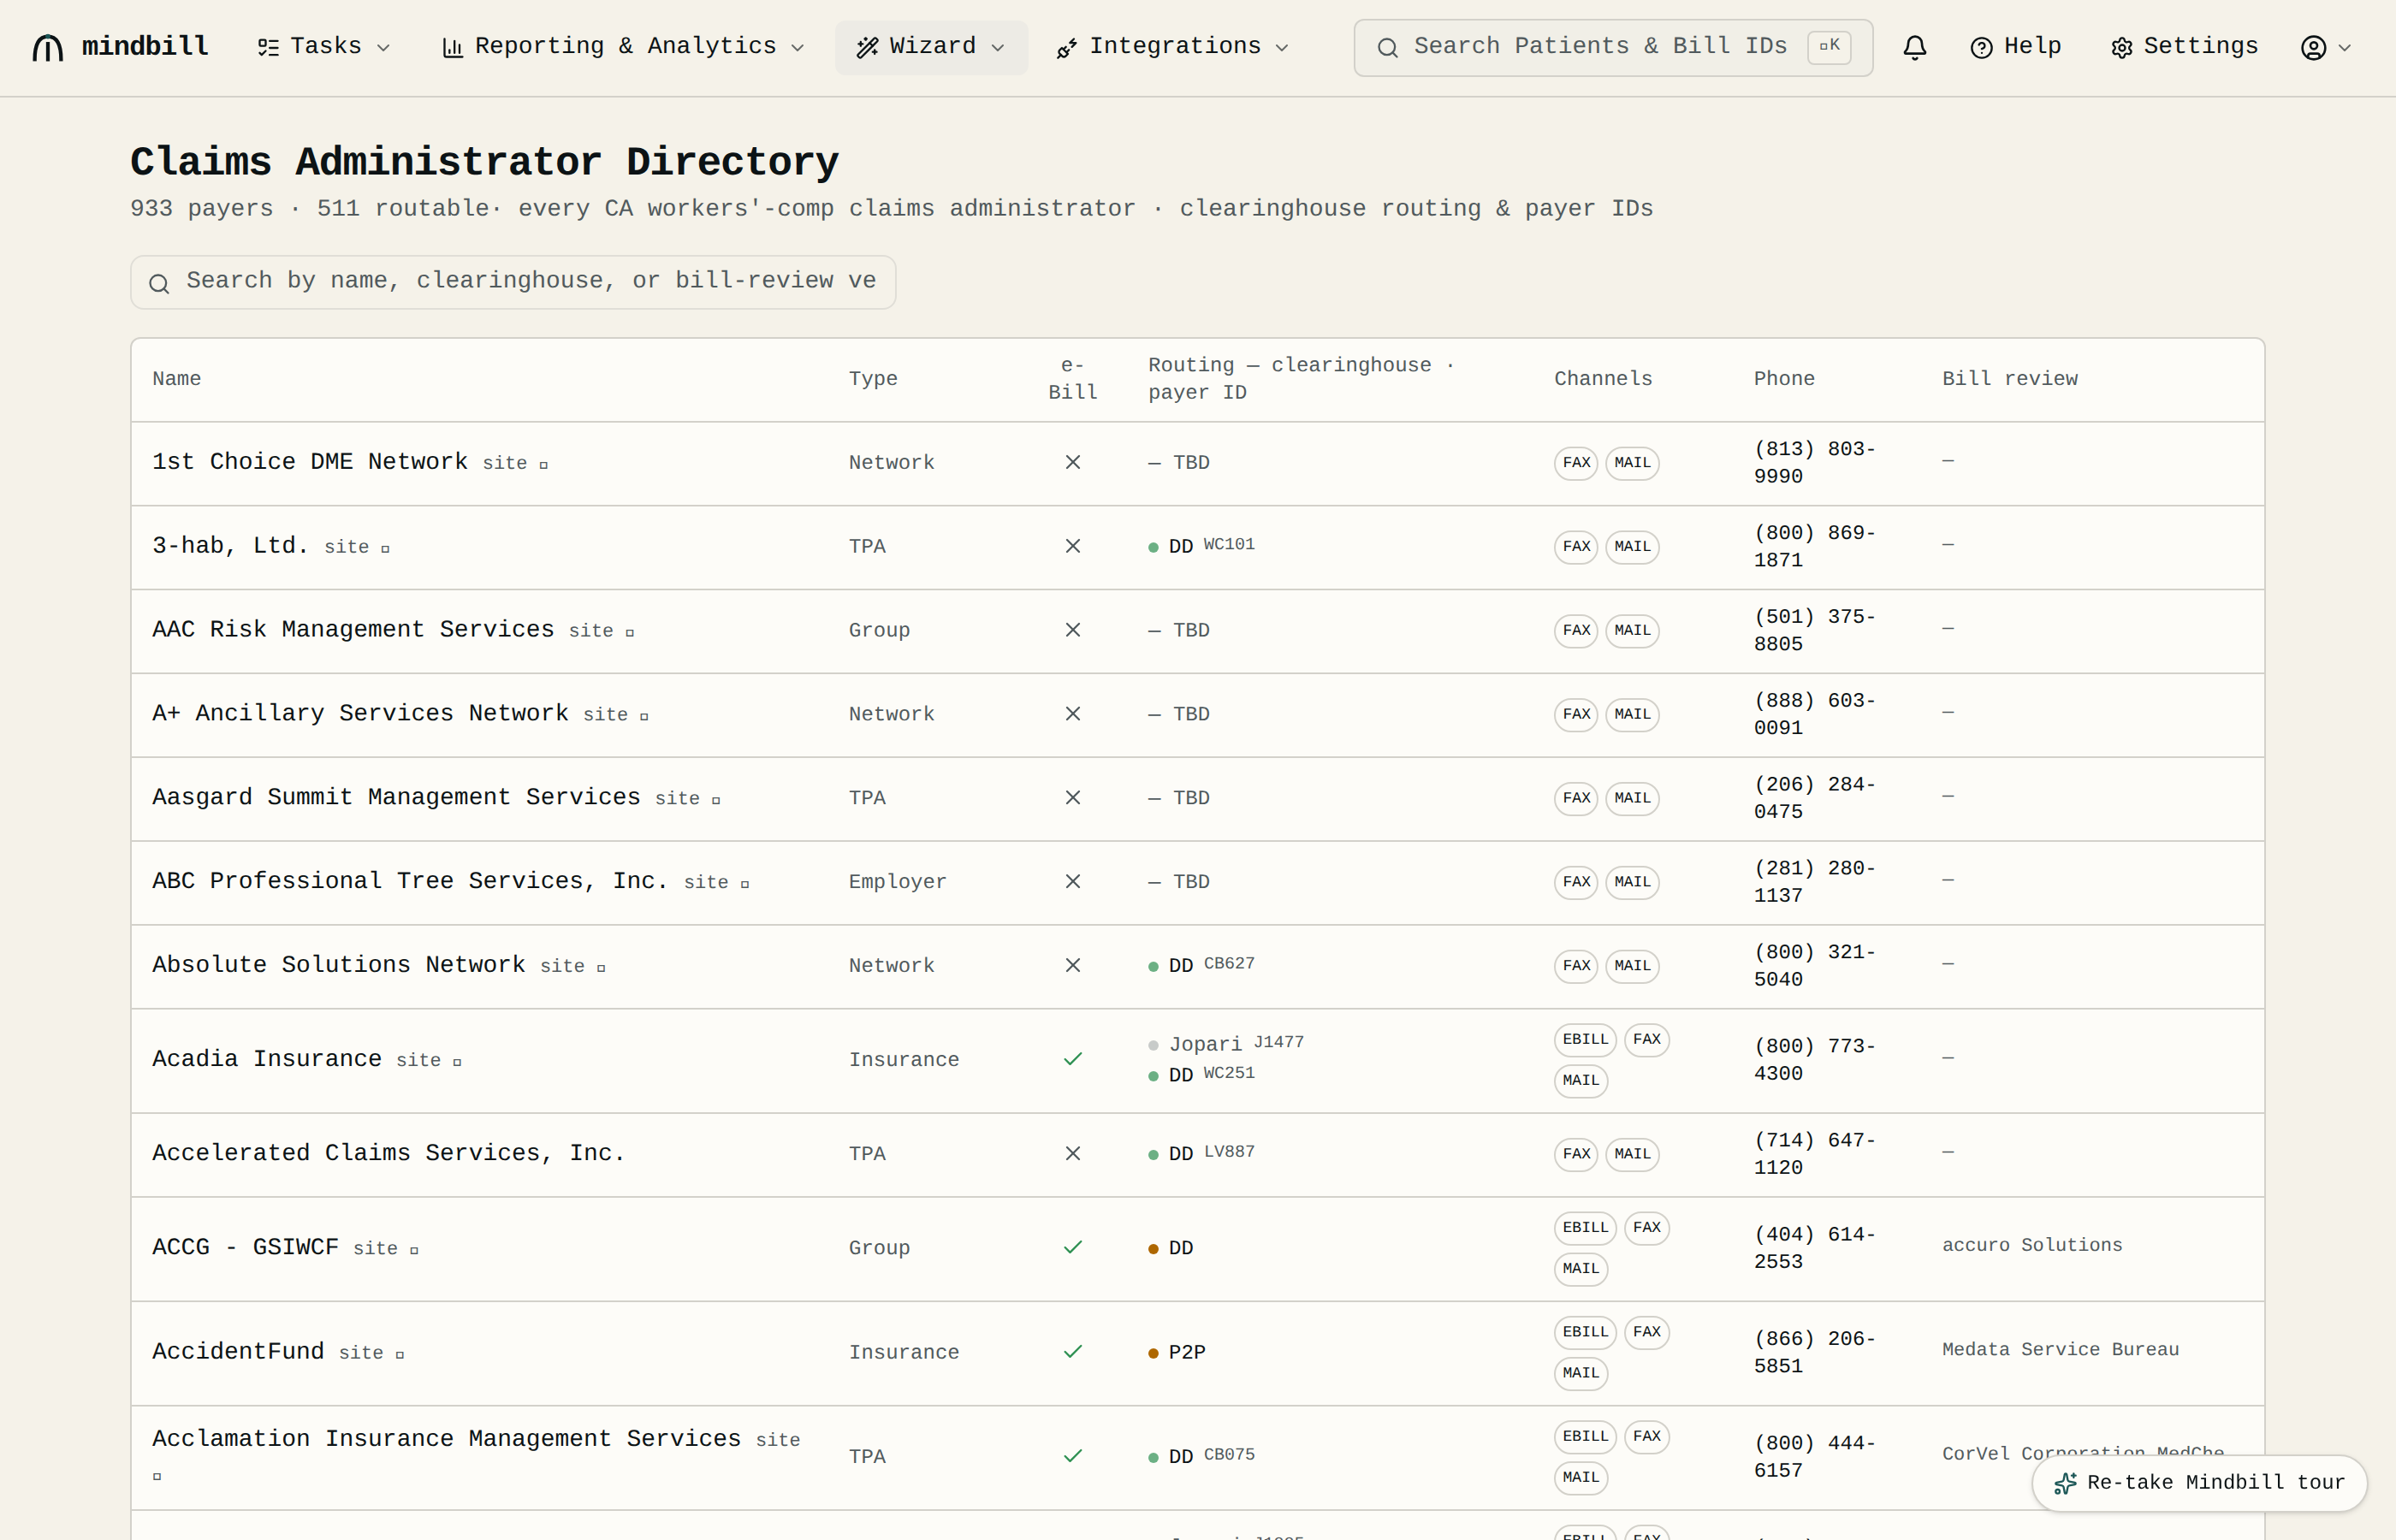Click the FAX badge for Accelerated Claims Services
The image size is (2396, 1540).
(1576, 1154)
